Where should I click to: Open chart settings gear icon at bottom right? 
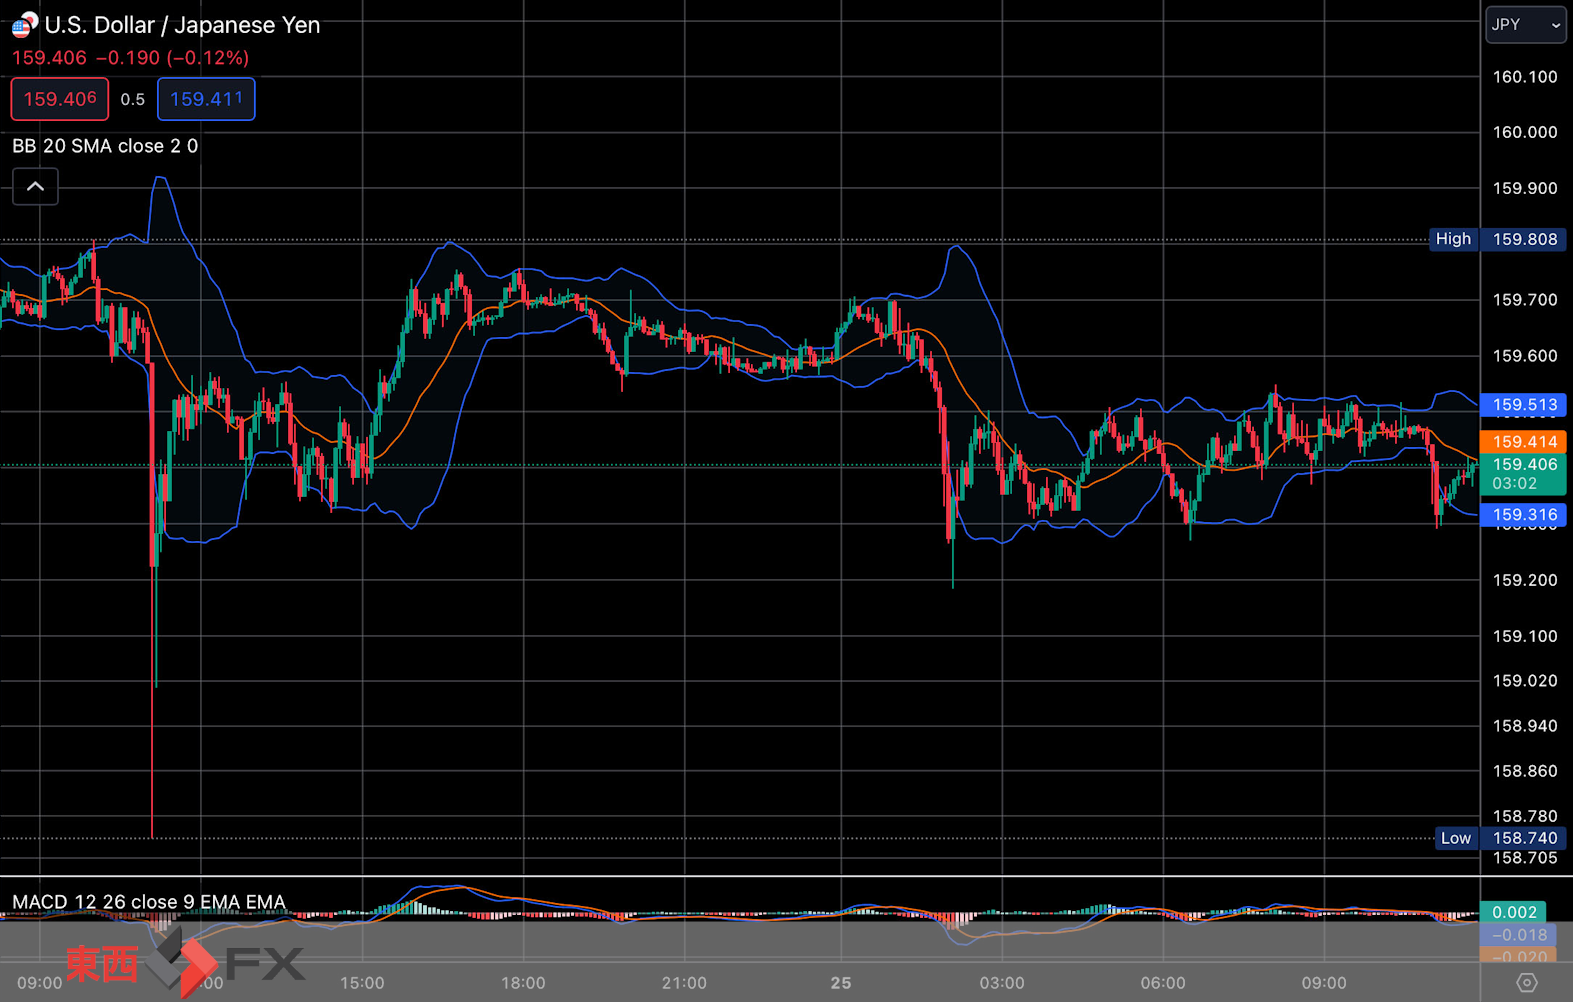tap(1526, 983)
